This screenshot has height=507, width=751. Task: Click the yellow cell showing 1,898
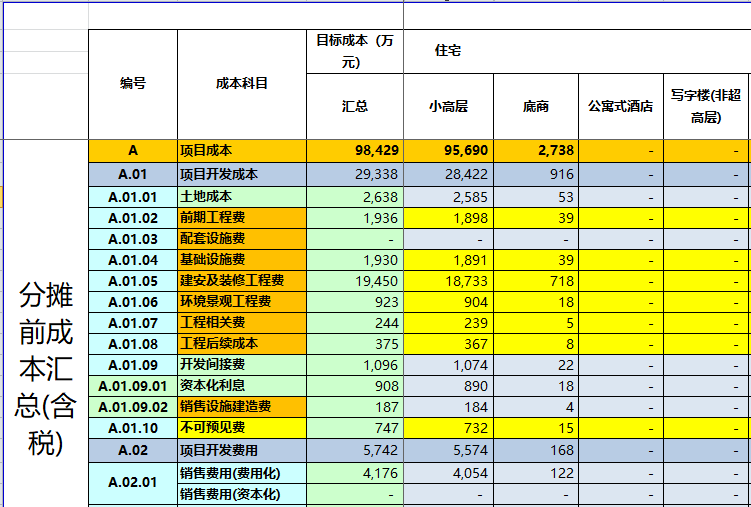448,217
